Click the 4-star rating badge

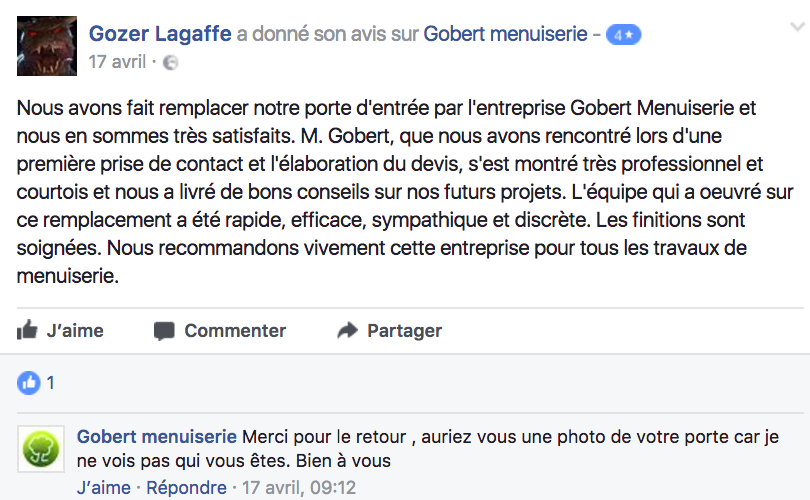click(x=626, y=35)
